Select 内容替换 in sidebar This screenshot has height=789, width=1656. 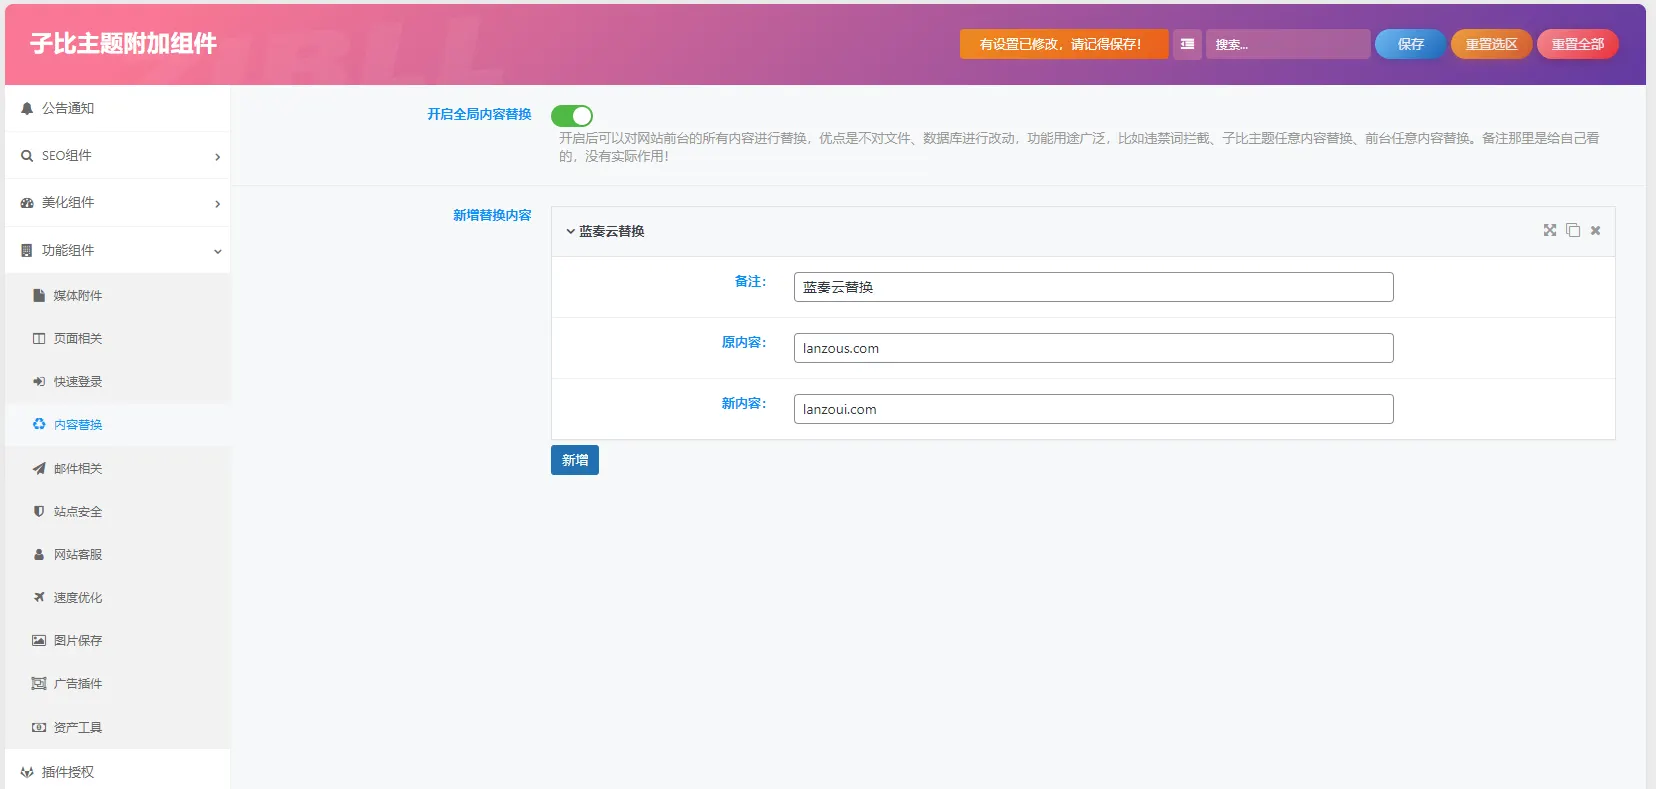tap(118, 425)
